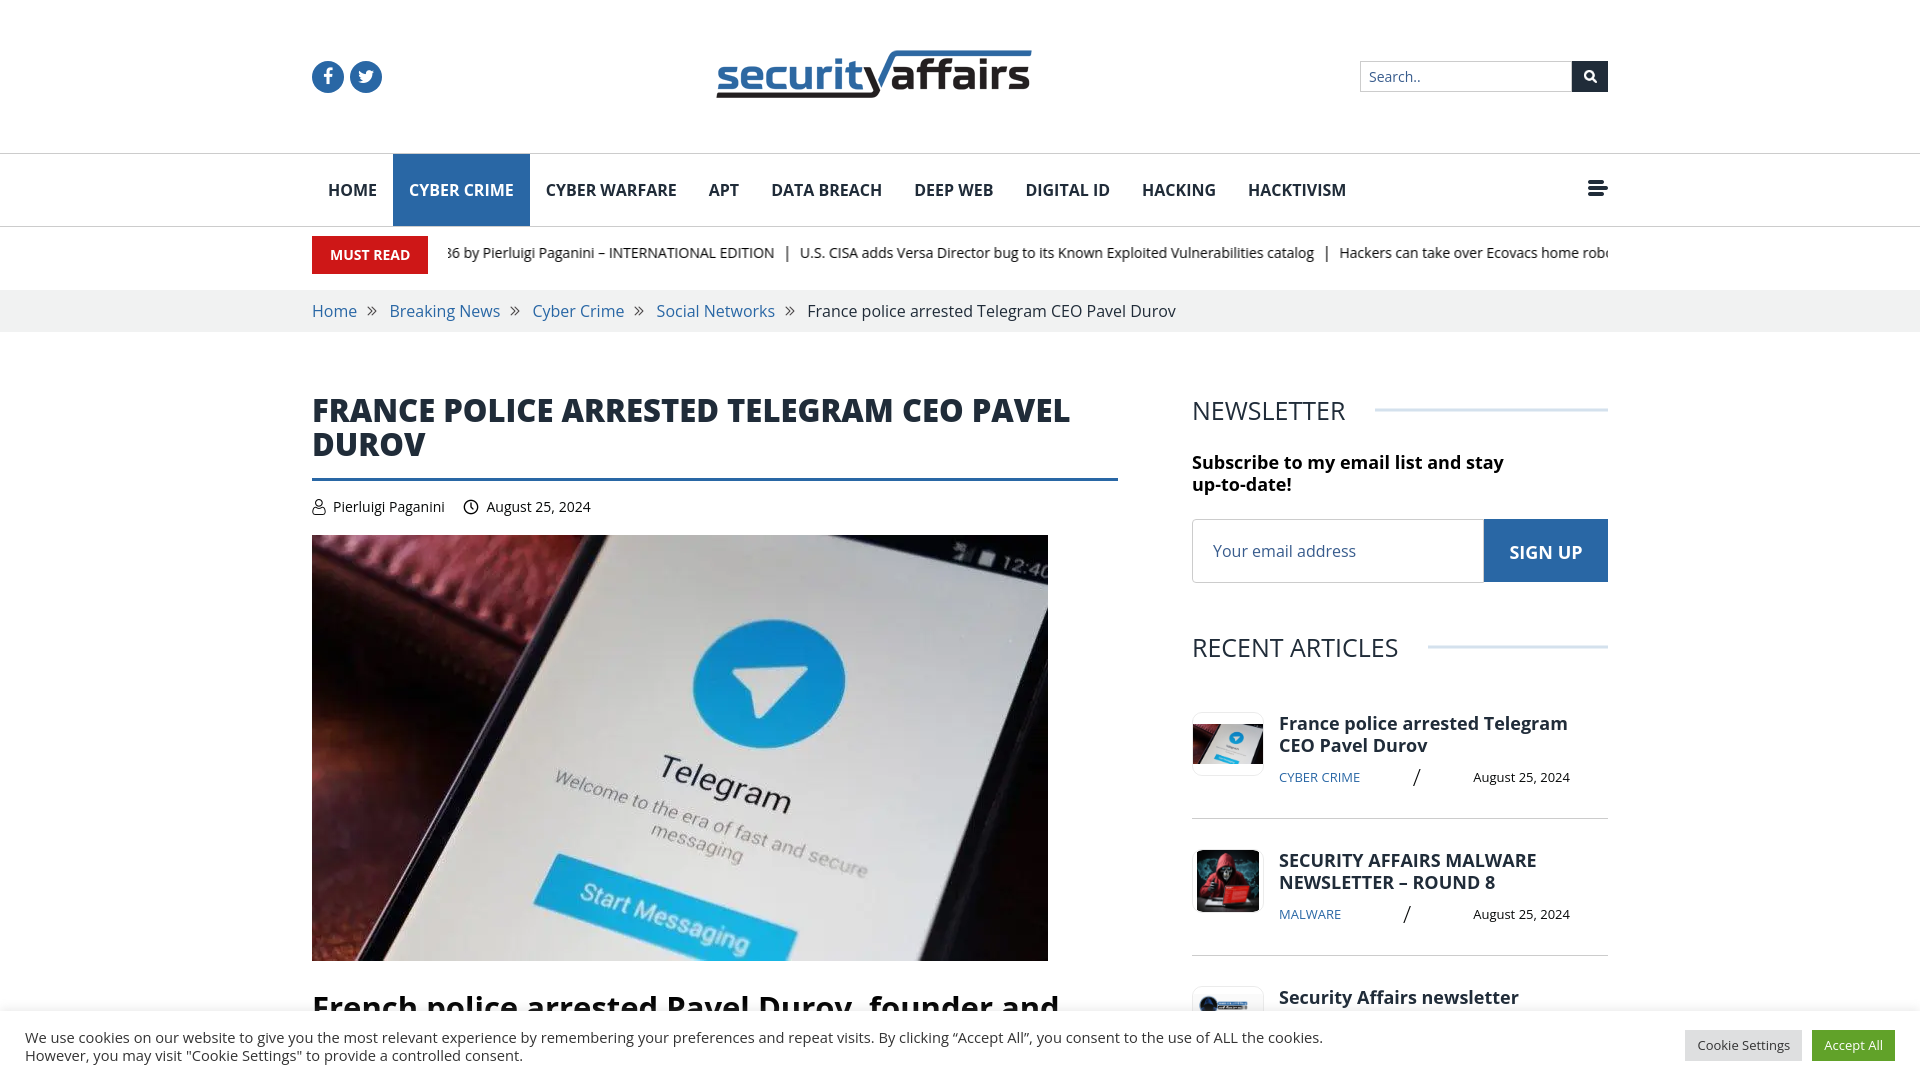The width and height of the screenshot is (1920, 1080).
Task: Click the Breaking News breadcrumb link
Action: point(444,310)
